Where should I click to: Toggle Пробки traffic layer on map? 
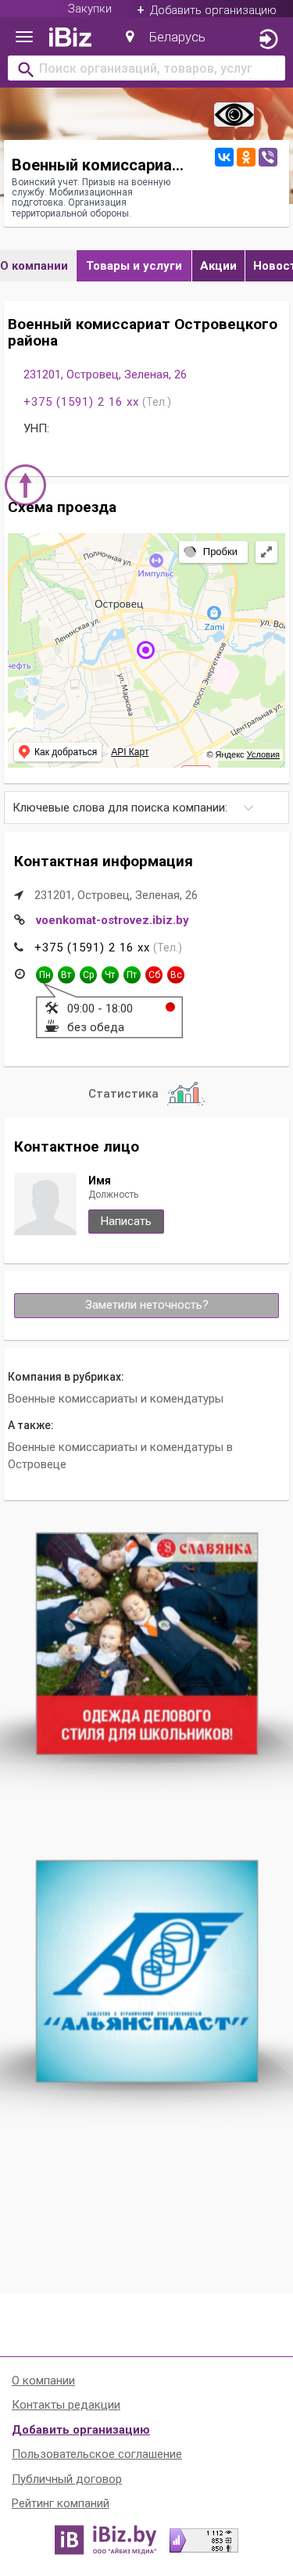coord(212,552)
